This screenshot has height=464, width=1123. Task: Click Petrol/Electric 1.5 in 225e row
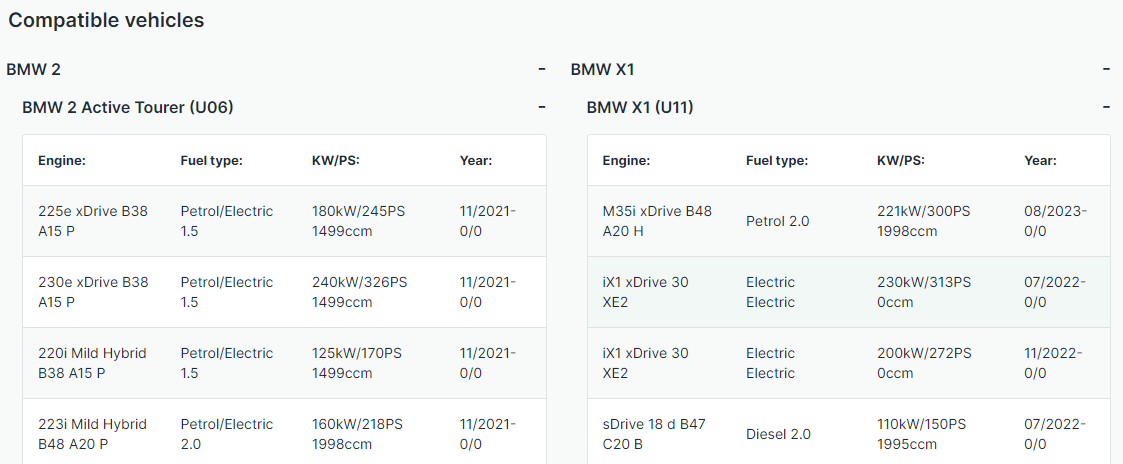pos(227,221)
